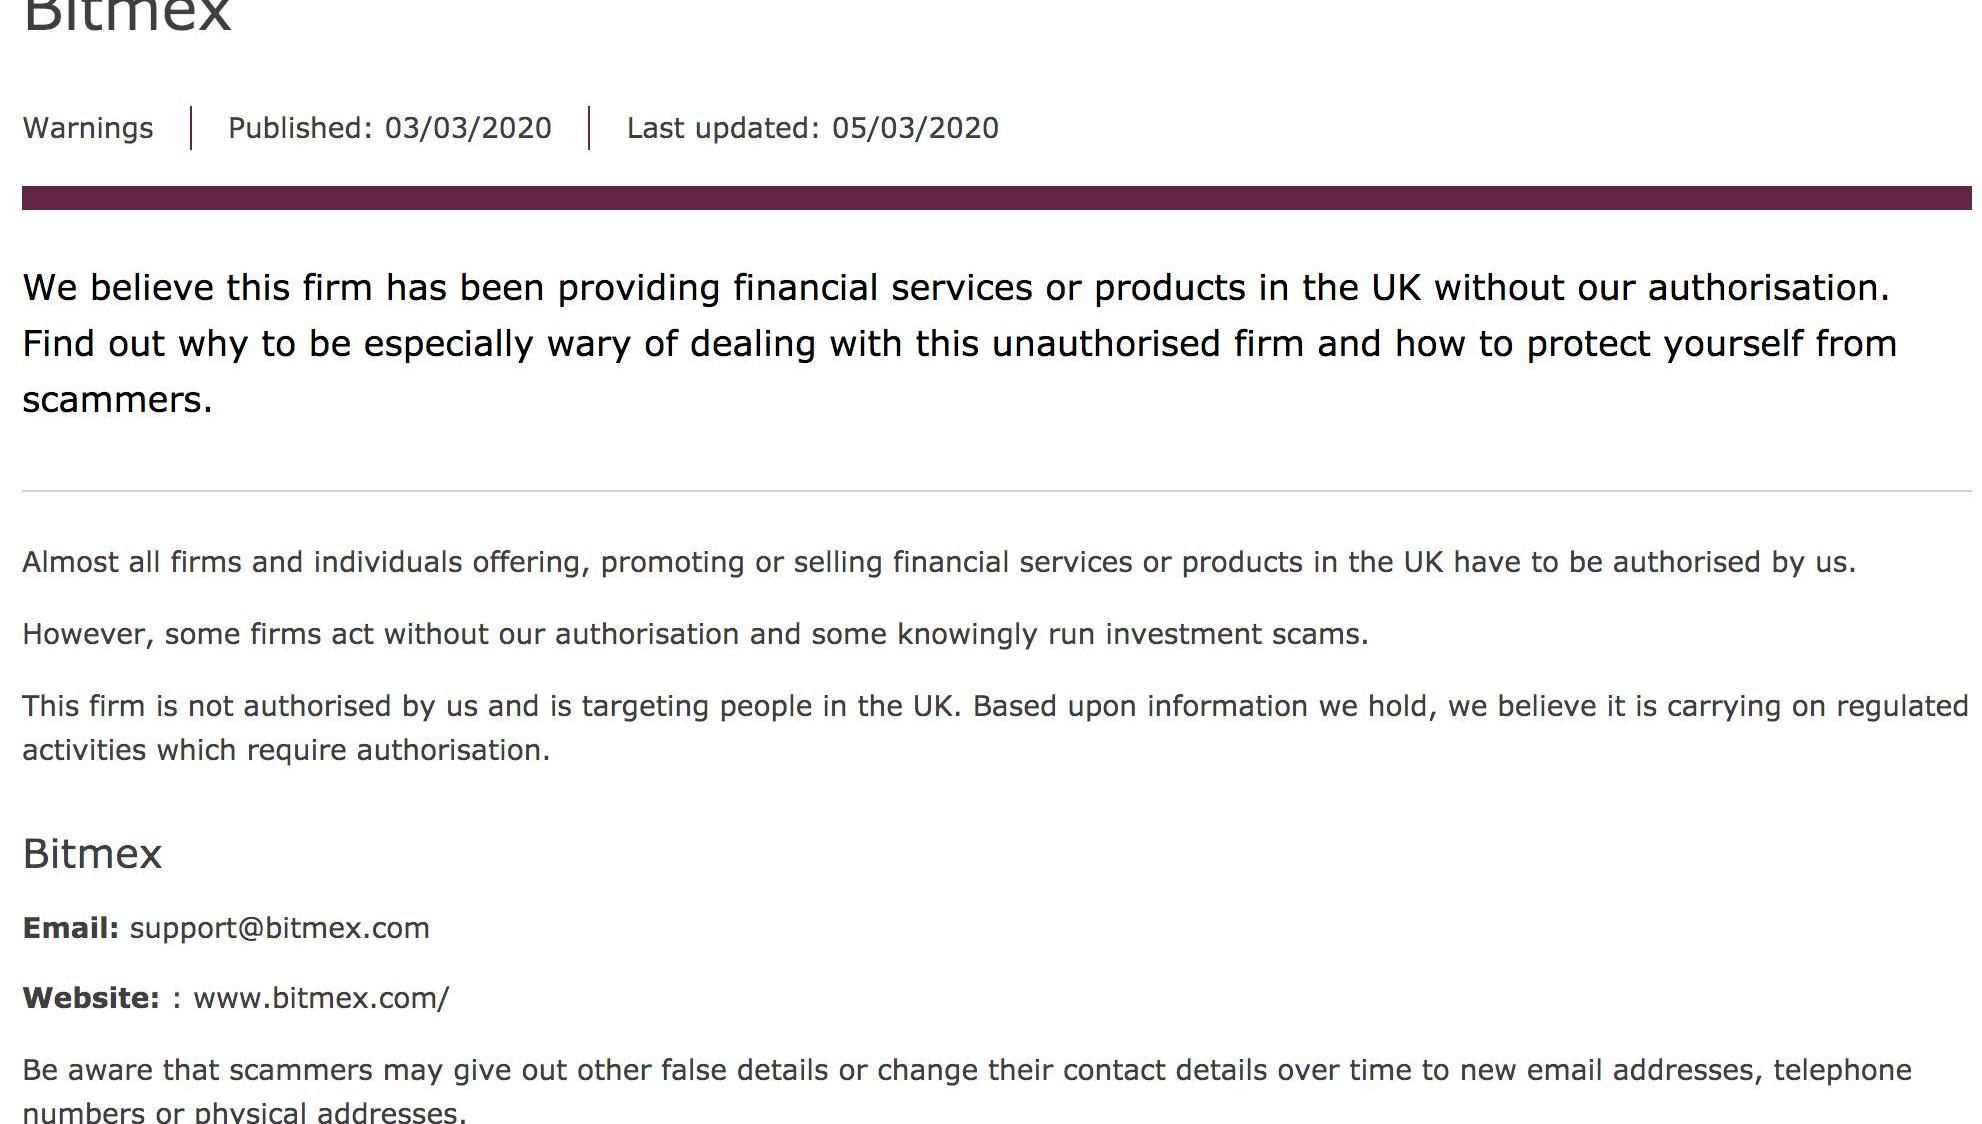Image resolution: width=1982 pixels, height=1124 pixels.
Task: Click the separator before Last updated
Action: (589, 128)
